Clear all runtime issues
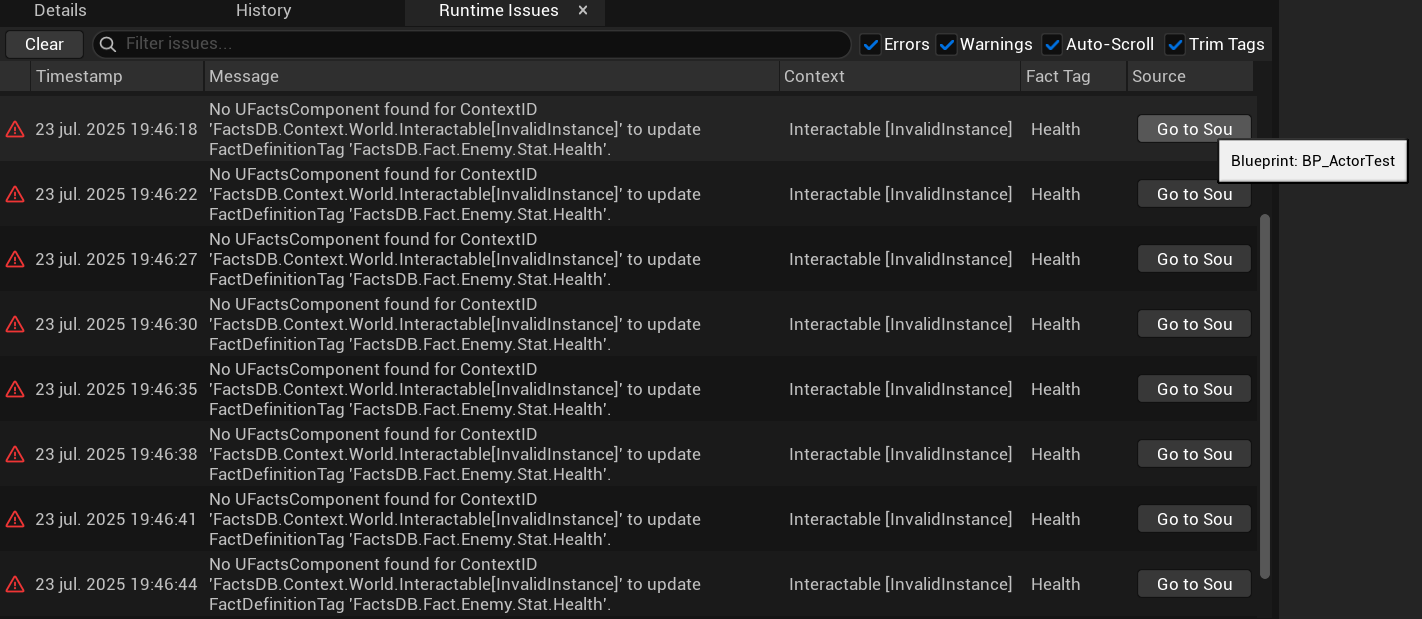The width and height of the screenshot is (1422, 619). click(44, 44)
